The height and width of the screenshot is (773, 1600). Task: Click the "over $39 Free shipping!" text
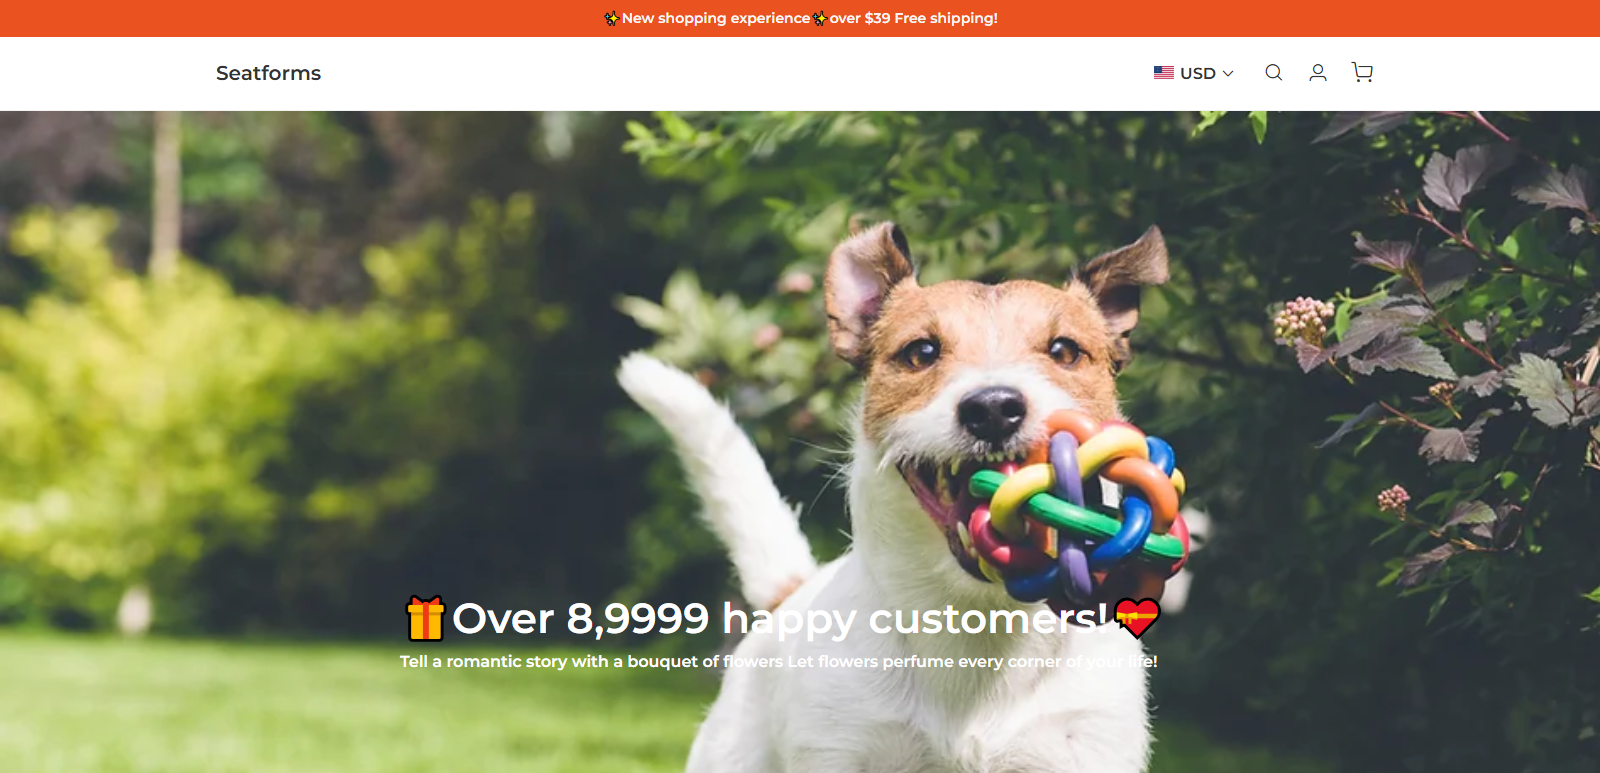[914, 18]
